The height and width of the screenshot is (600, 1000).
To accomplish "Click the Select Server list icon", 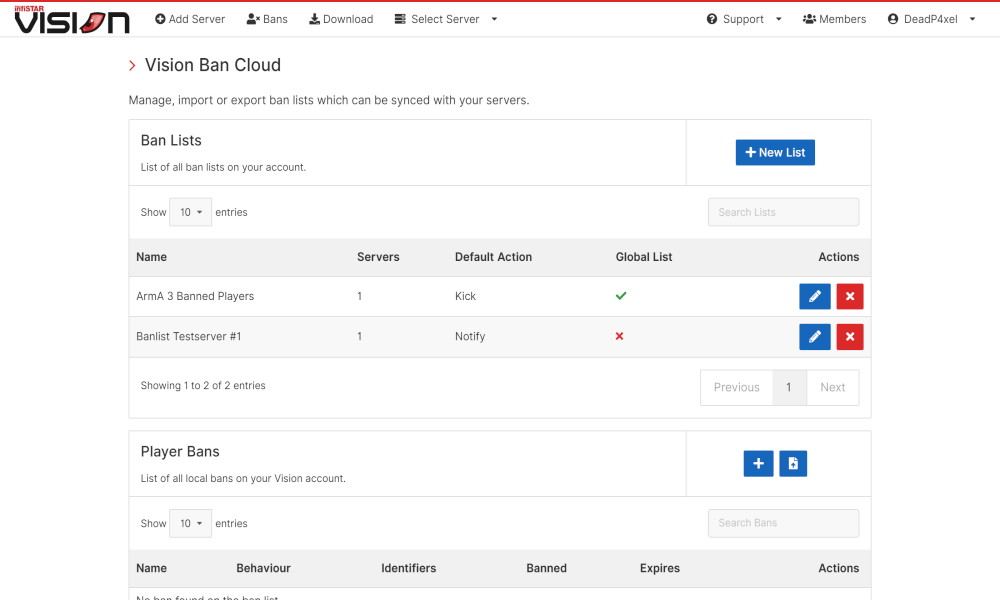I will tap(400, 19).
